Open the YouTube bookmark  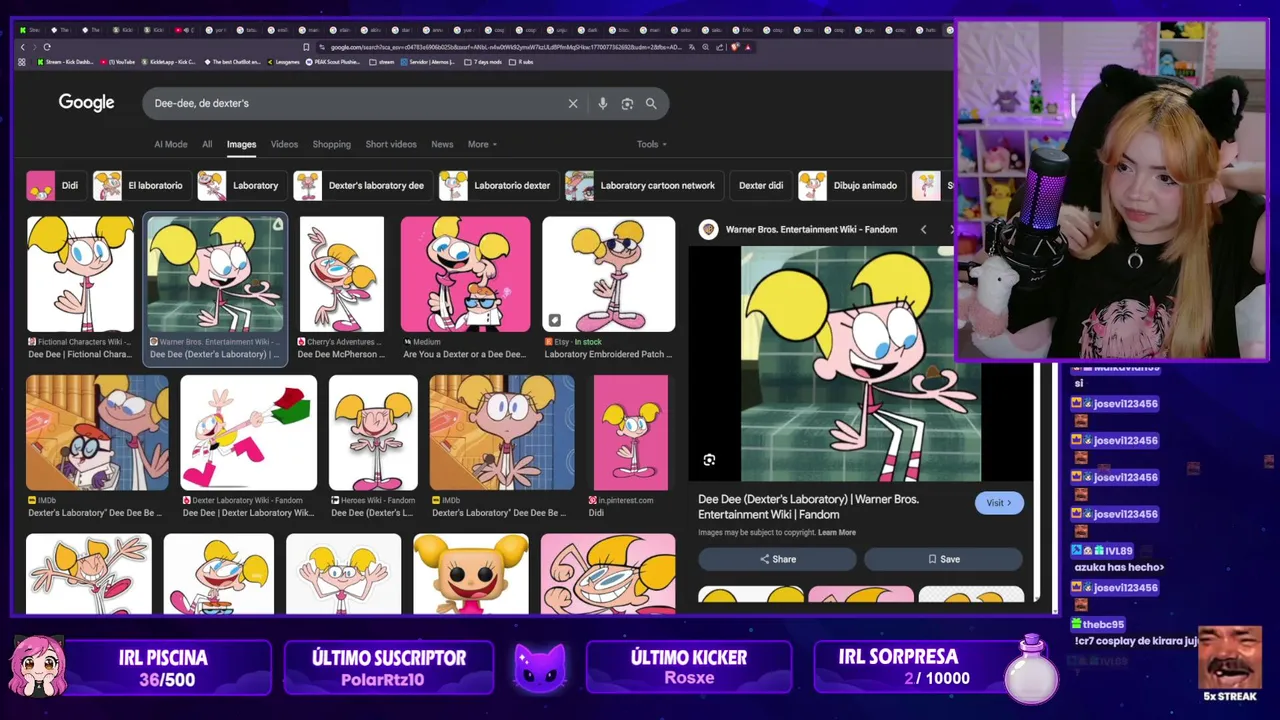coord(116,62)
